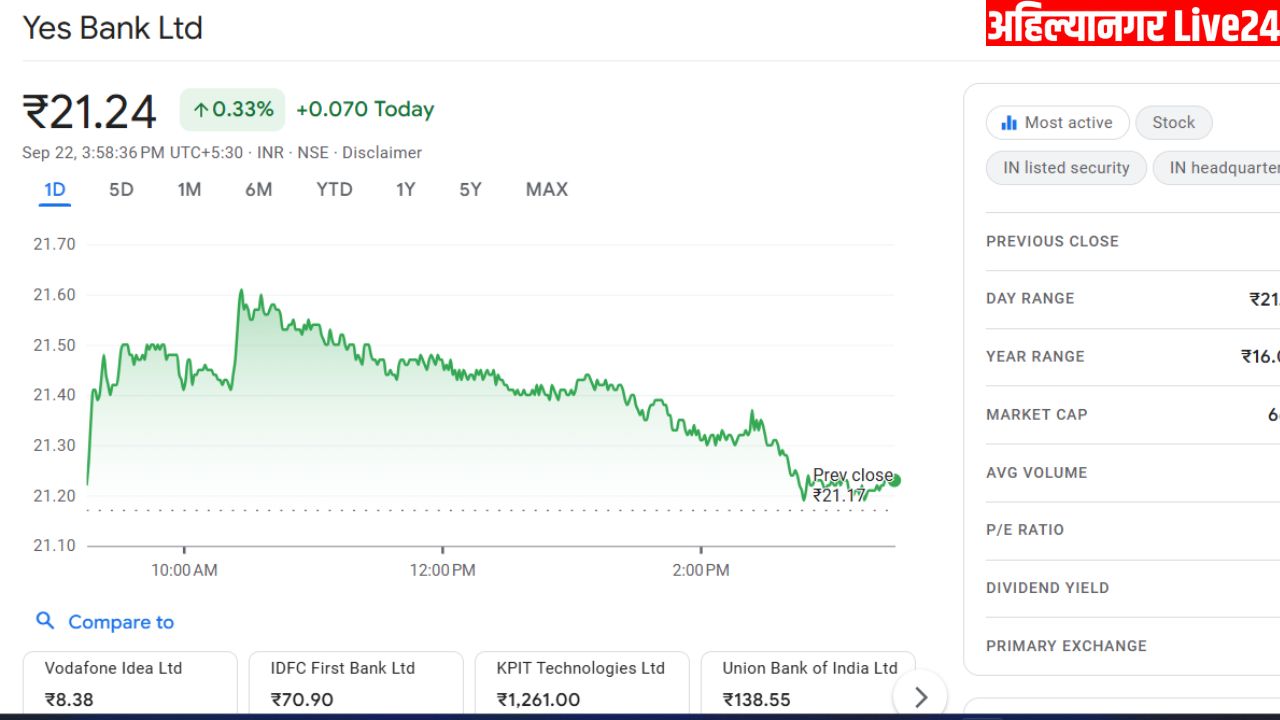The width and height of the screenshot is (1280, 720).
Task: Click the PREVIOUS CLOSE row label
Action: pyautogui.click(x=1052, y=241)
